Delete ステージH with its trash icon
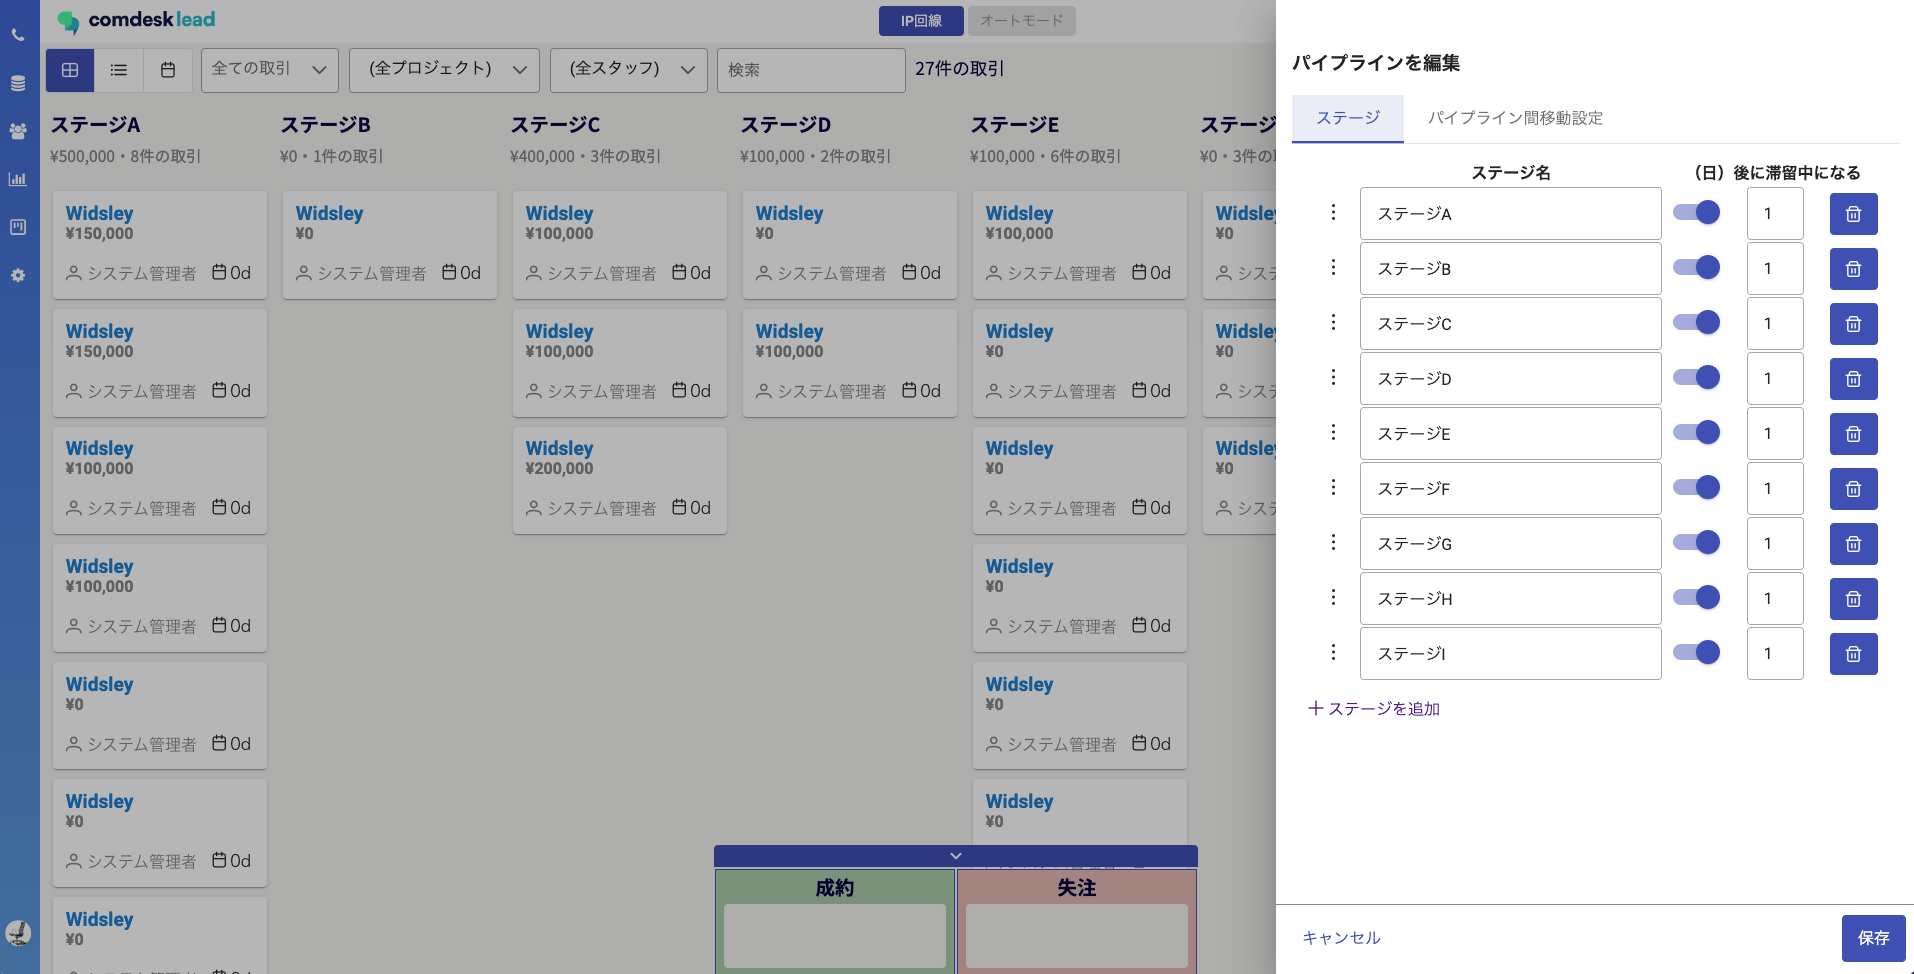 (x=1853, y=599)
